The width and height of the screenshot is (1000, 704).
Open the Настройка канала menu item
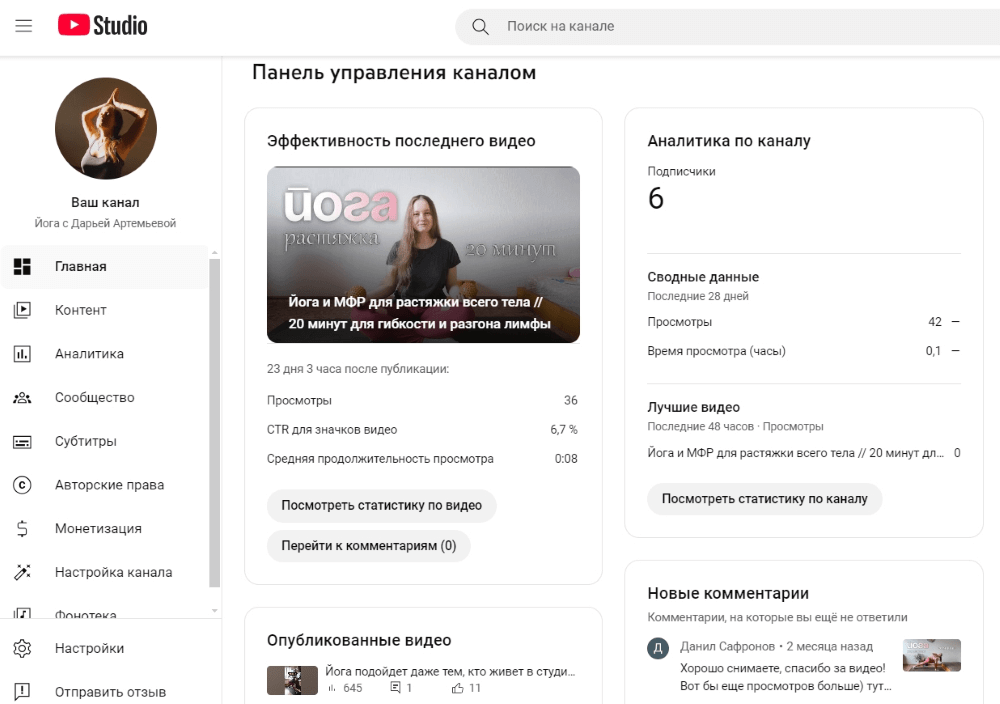(105, 572)
